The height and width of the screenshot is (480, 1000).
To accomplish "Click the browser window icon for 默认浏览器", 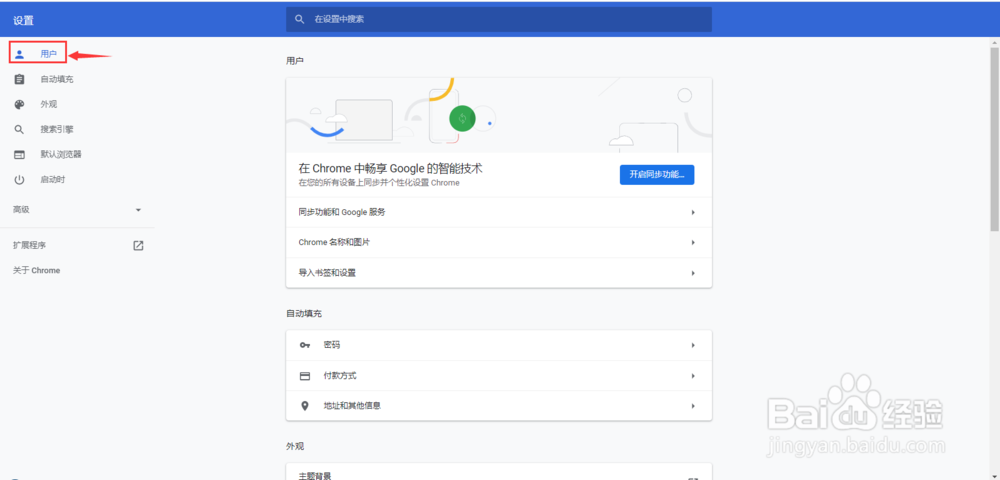I will [x=19, y=154].
